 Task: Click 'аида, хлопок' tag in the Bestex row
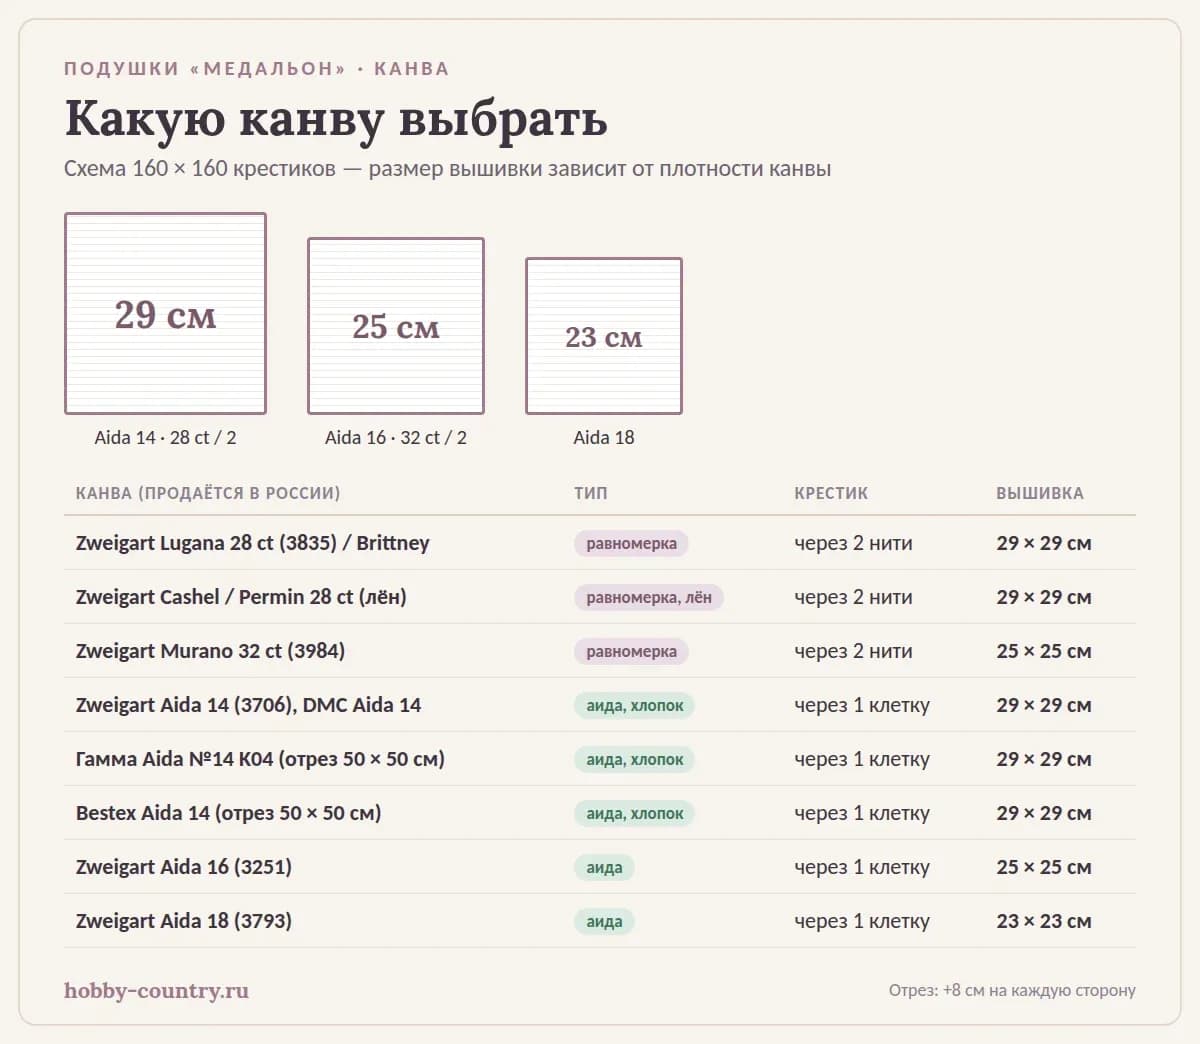coord(634,814)
